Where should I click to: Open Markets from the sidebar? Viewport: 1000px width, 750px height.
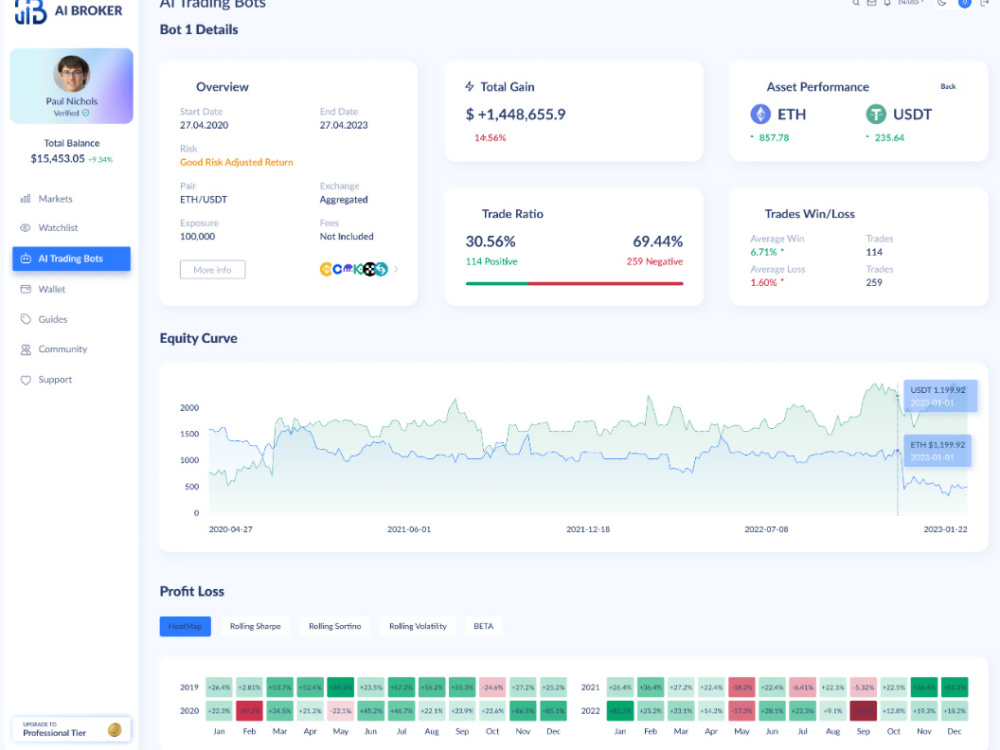tap(55, 199)
